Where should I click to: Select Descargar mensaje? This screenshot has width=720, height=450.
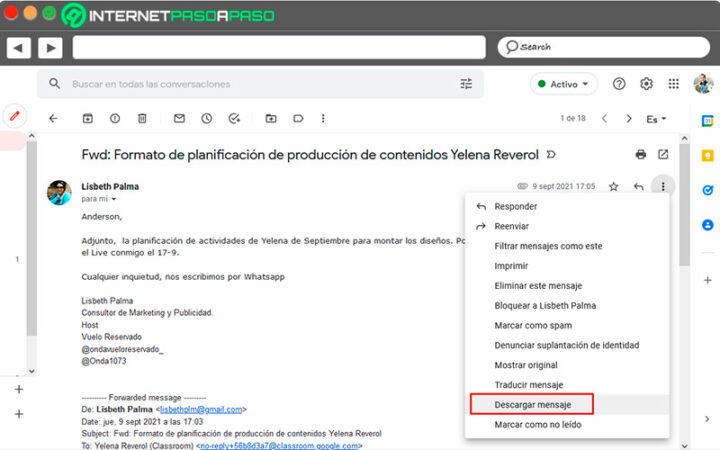567,405
